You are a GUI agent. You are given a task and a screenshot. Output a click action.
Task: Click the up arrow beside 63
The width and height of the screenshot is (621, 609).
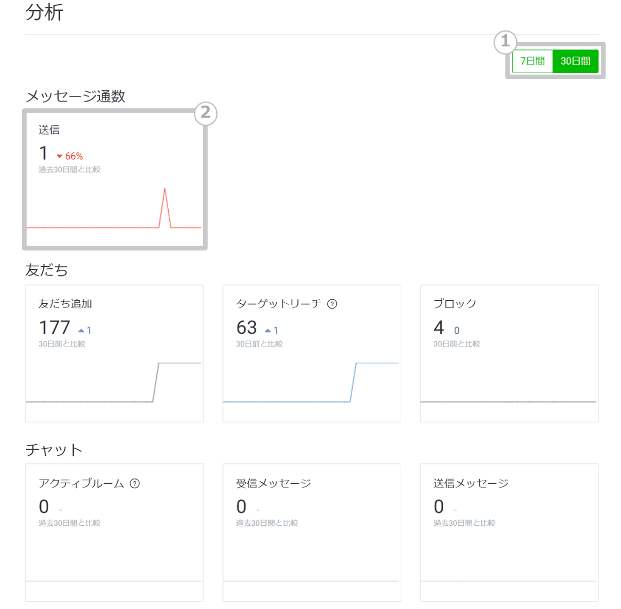point(268,330)
